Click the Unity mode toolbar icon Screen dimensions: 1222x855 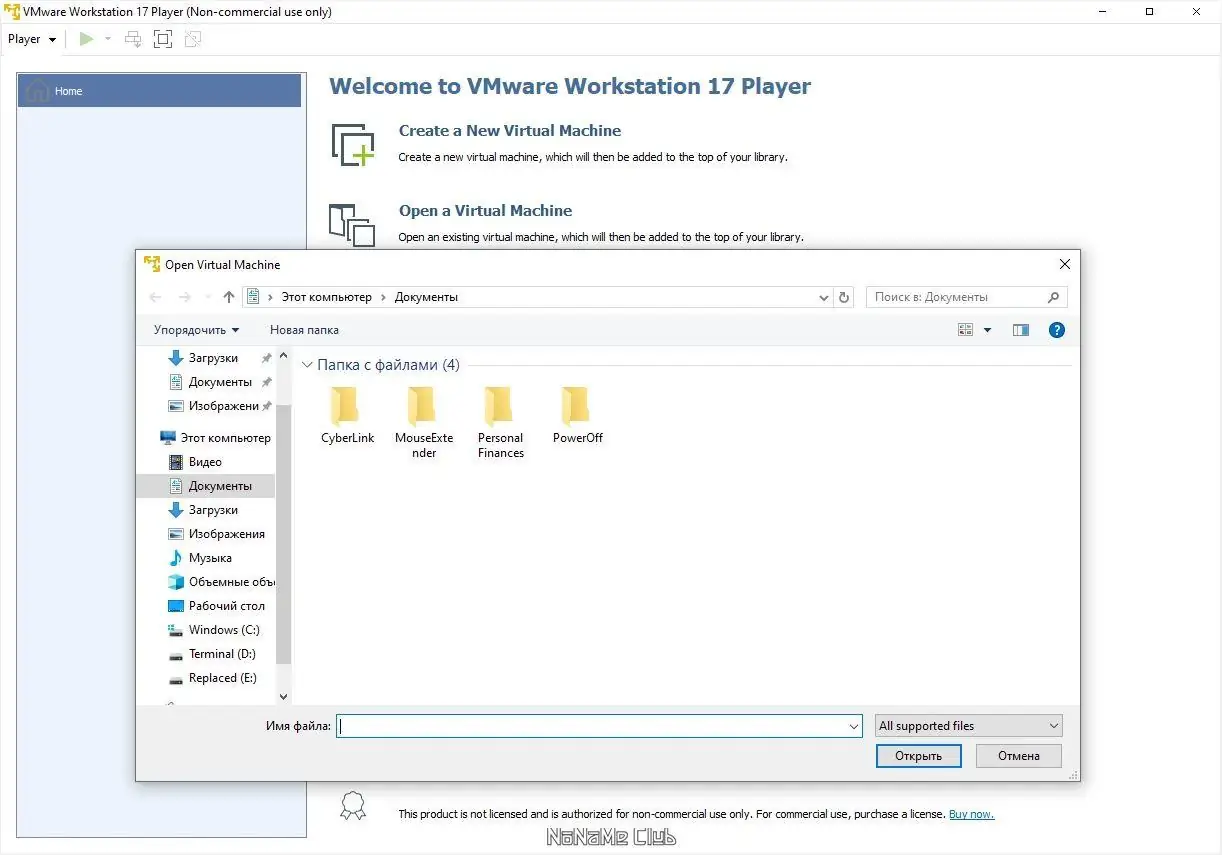193,39
